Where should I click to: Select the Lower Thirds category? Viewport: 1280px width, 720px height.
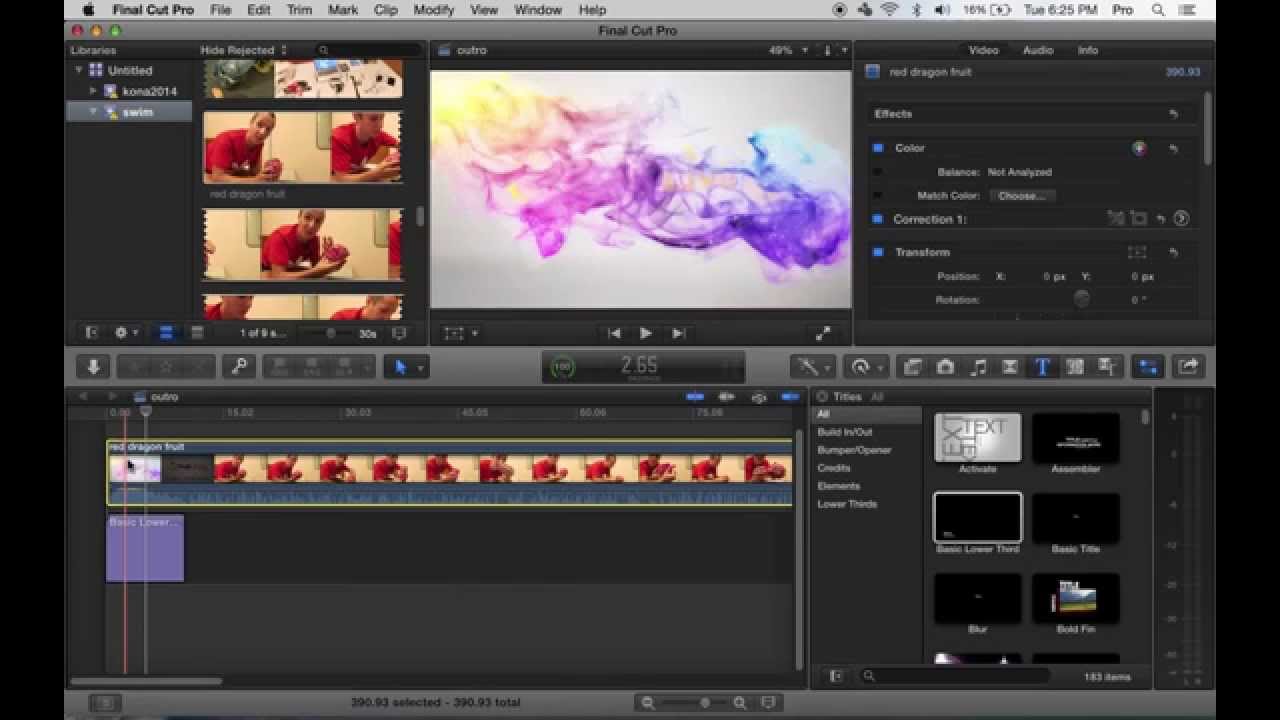click(x=847, y=504)
